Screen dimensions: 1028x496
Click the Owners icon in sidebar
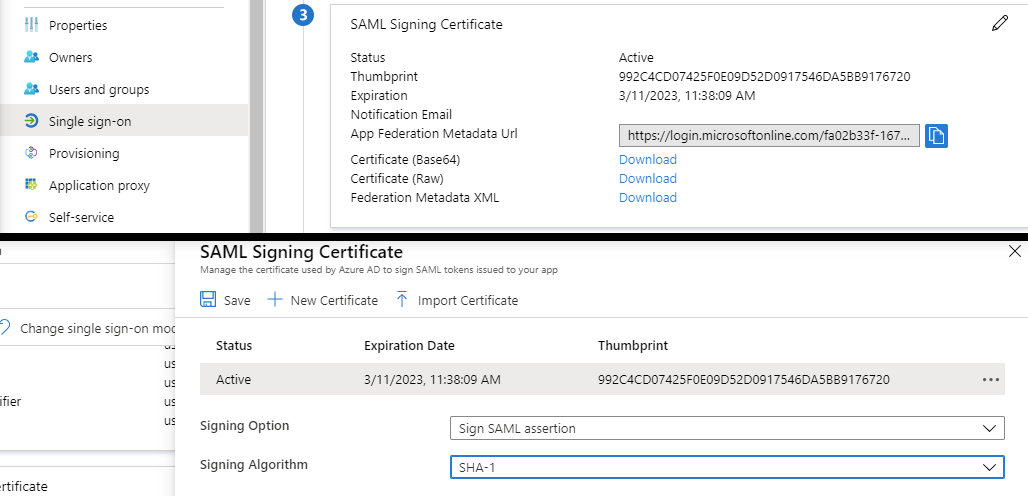[x=31, y=57]
